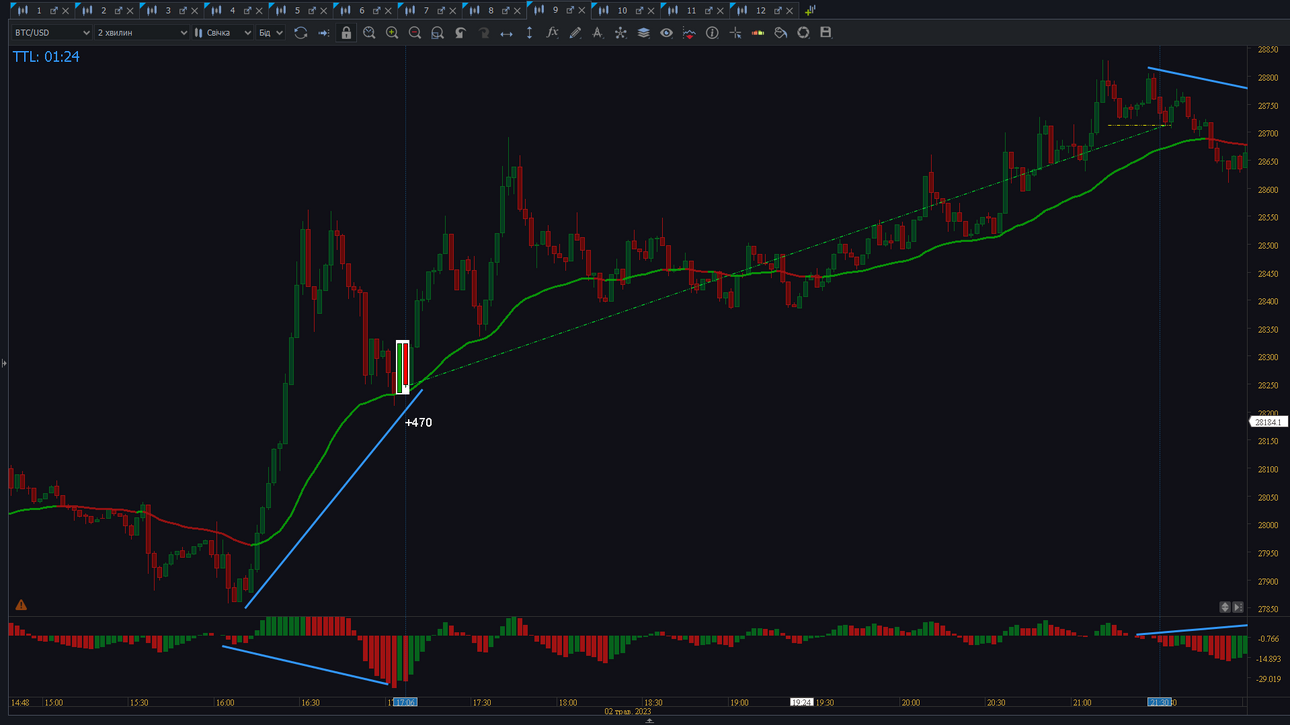Click the indicator panel up-down arrows button
This screenshot has height=725, width=1290.
pyautogui.click(x=1225, y=607)
